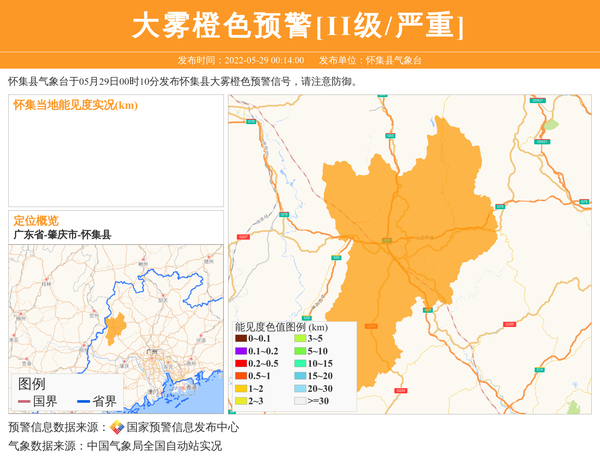Click the red 国界 line symbol in legend
600x471 pixels.
24,401
